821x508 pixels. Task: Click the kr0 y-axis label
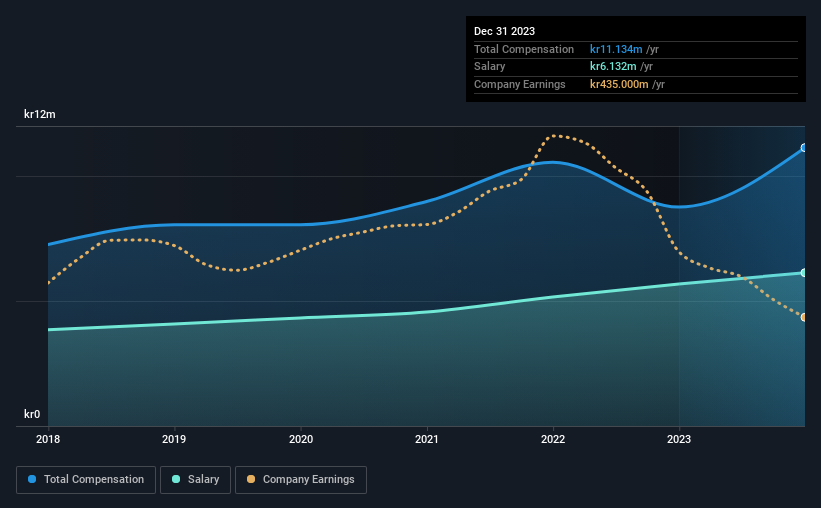(x=32, y=414)
